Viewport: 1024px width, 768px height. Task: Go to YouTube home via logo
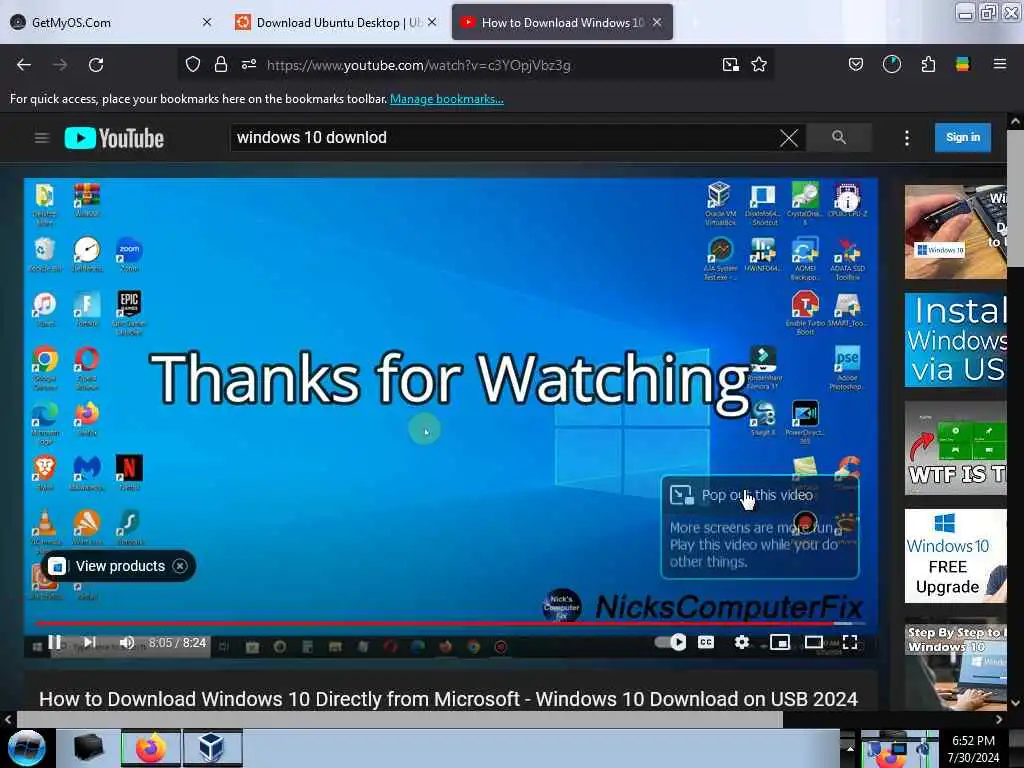[114, 138]
